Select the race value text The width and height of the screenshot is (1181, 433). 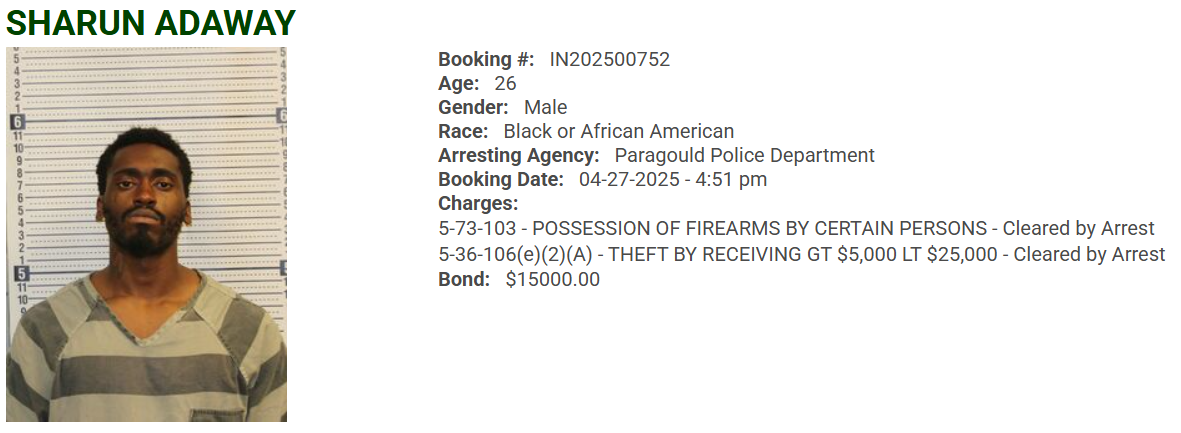click(618, 131)
